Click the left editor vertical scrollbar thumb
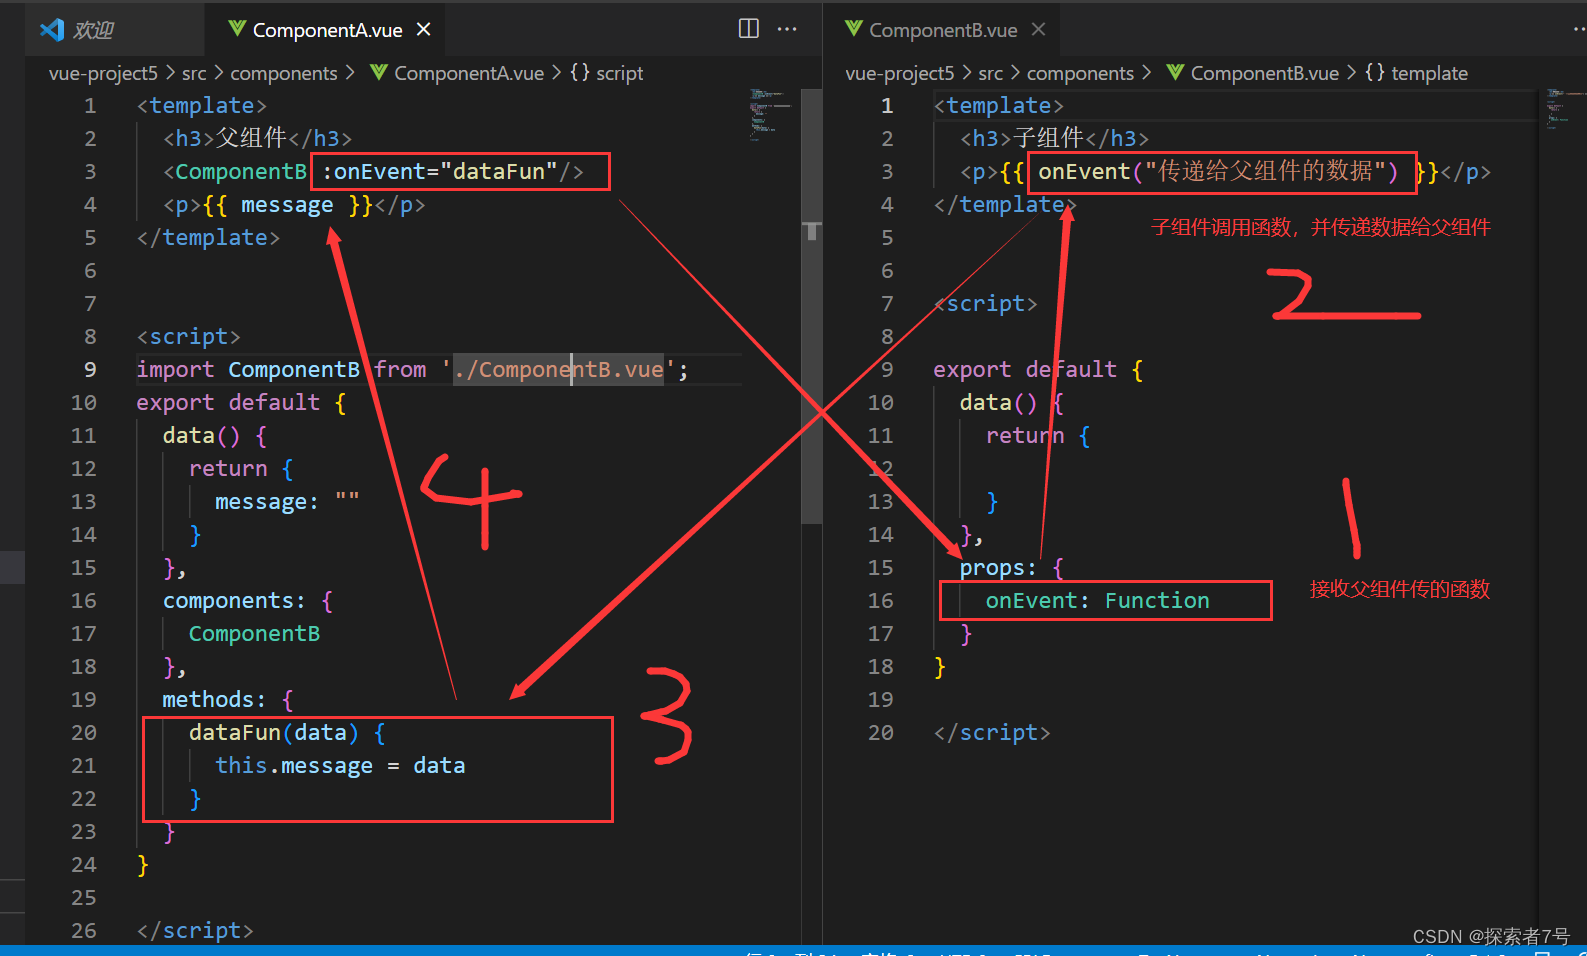This screenshot has height=956, width=1587. pos(812,305)
